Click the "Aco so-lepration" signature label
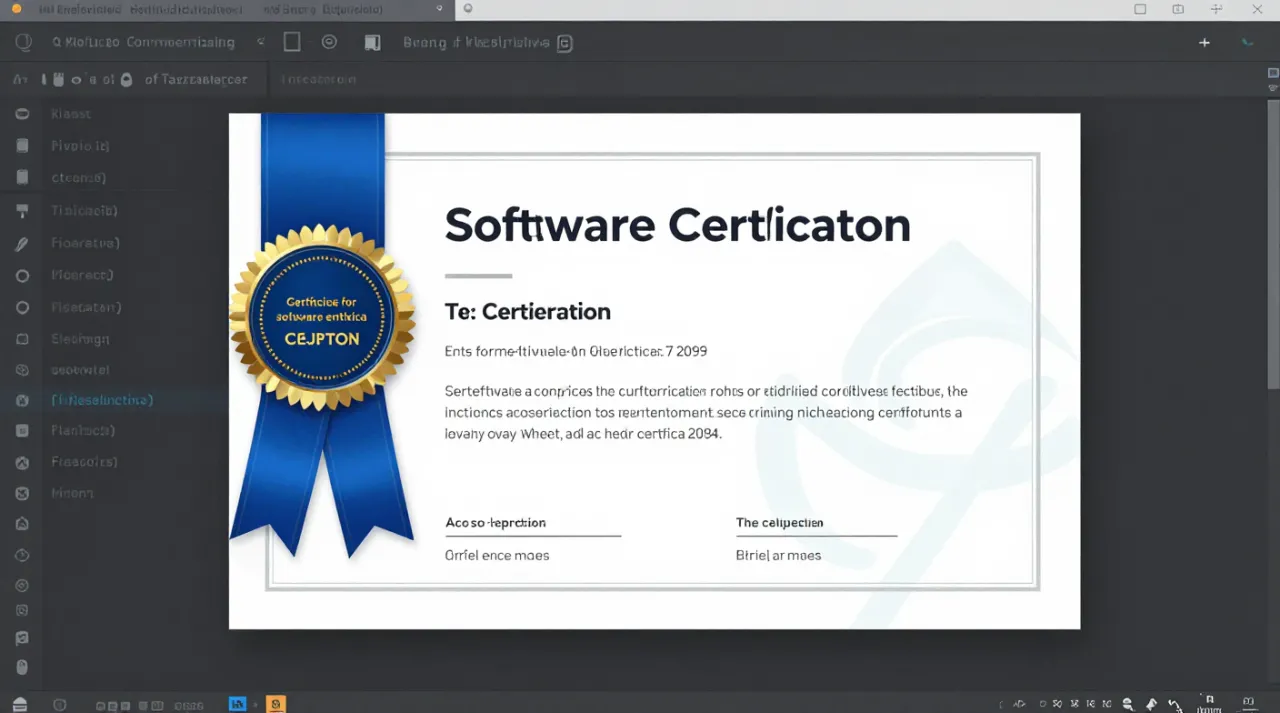This screenshot has width=1280, height=713. click(x=496, y=523)
